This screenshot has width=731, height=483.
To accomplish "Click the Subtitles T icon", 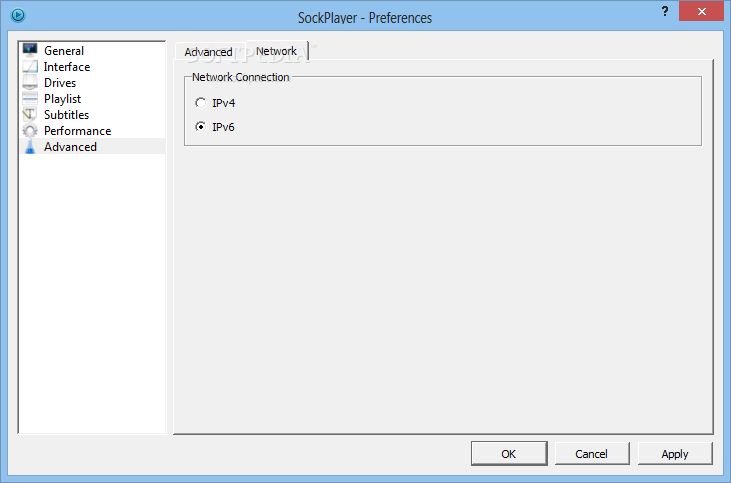I will tap(30, 115).
